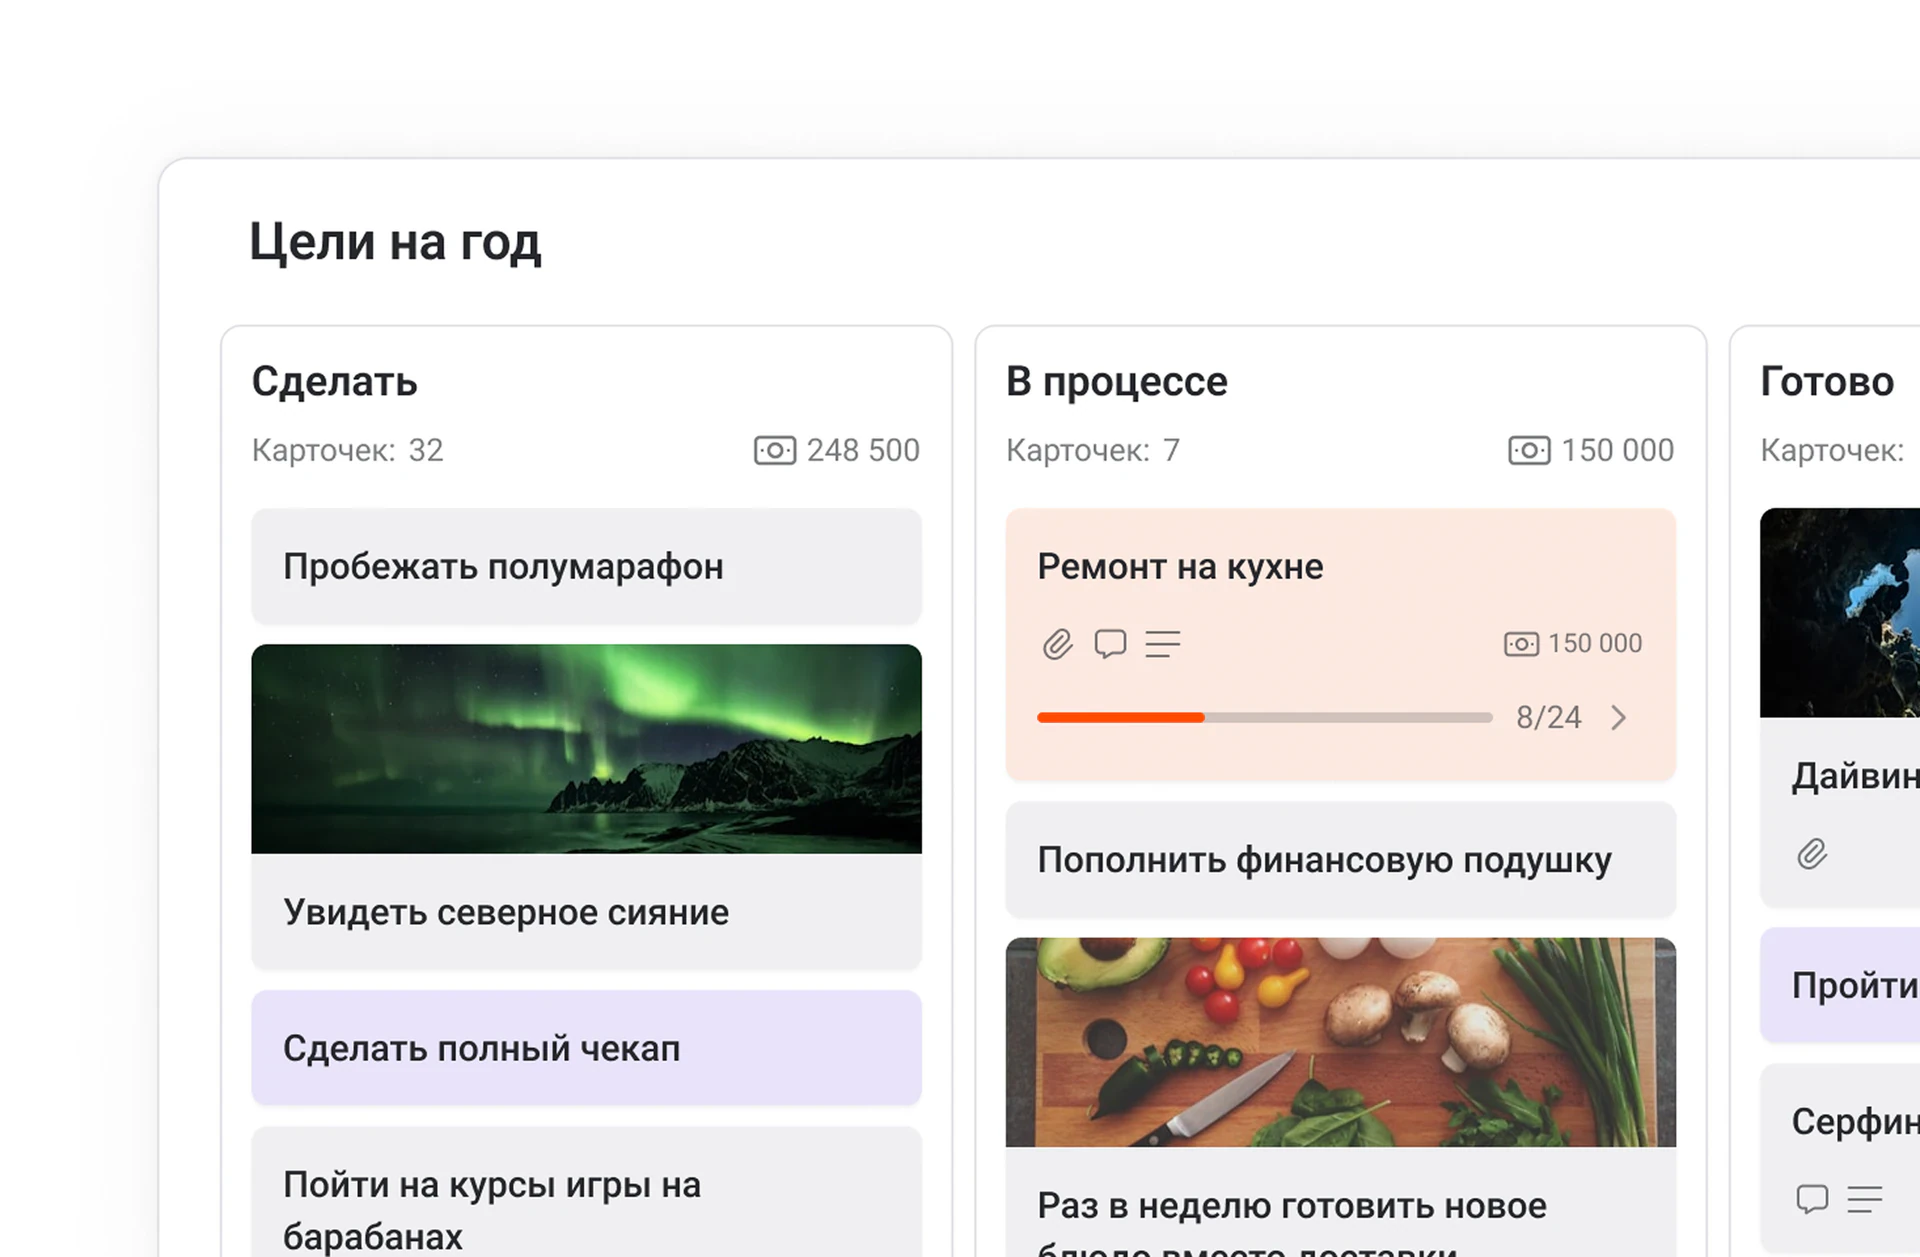Open Пойти на курсы игры на барабанах card
This screenshot has width=1920, height=1257.
coord(587,1193)
